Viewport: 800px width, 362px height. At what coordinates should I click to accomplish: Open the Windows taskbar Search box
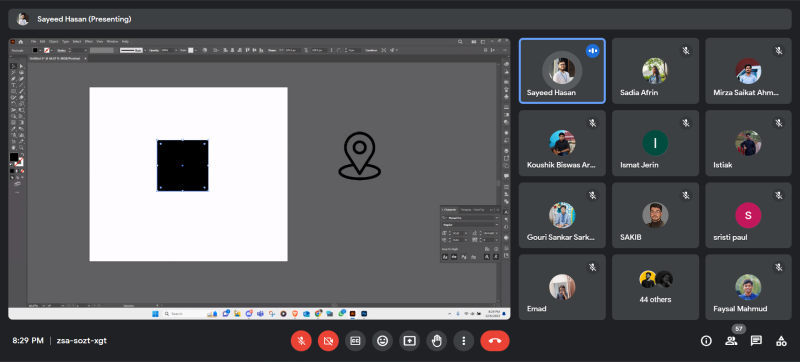pyautogui.click(x=184, y=314)
